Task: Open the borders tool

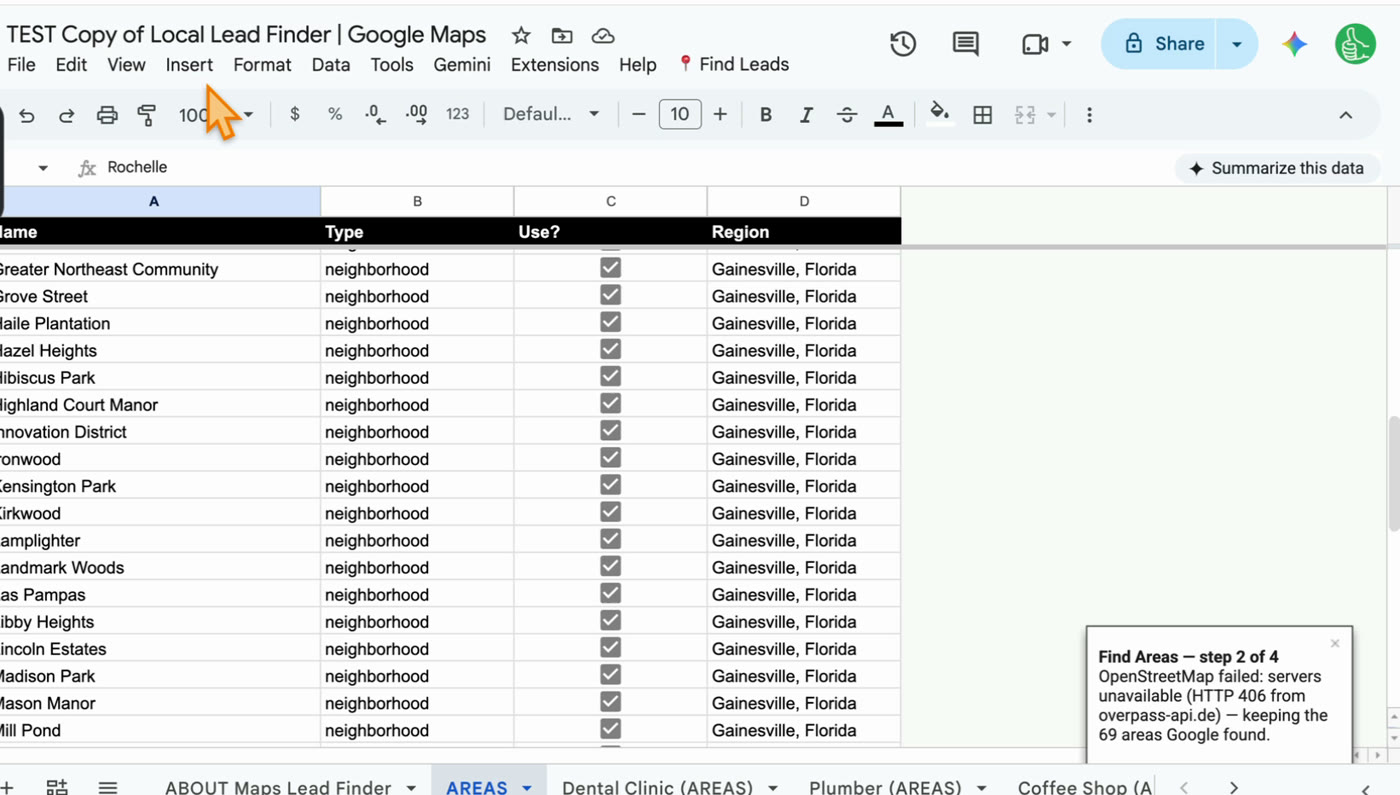Action: point(983,115)
